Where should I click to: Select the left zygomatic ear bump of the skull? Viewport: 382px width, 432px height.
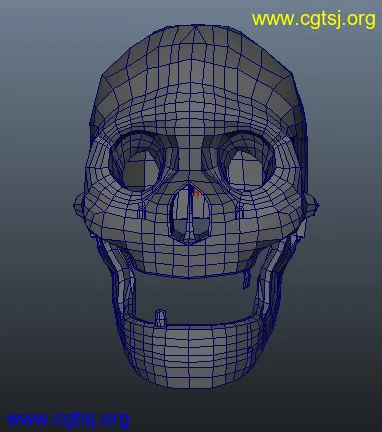pyautogui.click(x=79, y=204)
